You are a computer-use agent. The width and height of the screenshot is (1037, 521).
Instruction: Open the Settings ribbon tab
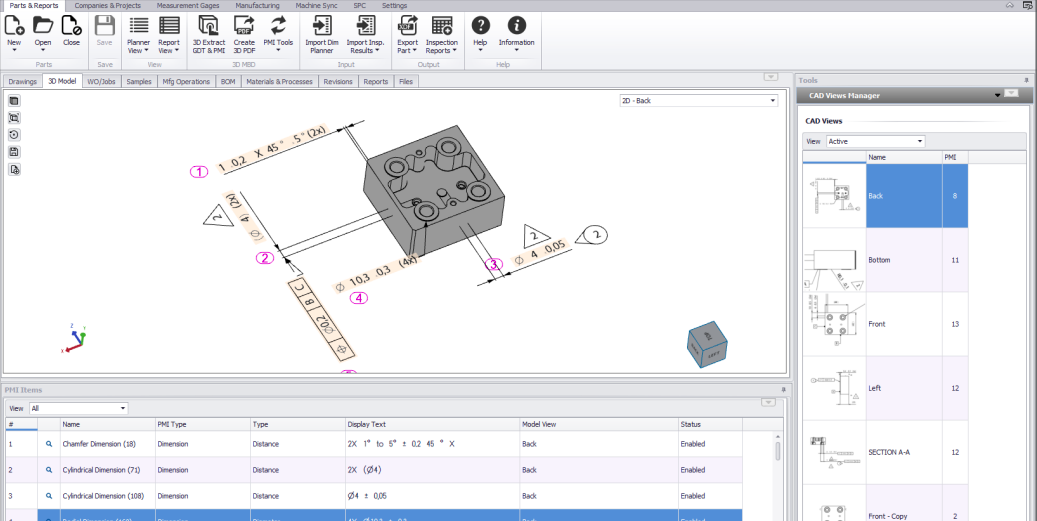tap(394, 5)
